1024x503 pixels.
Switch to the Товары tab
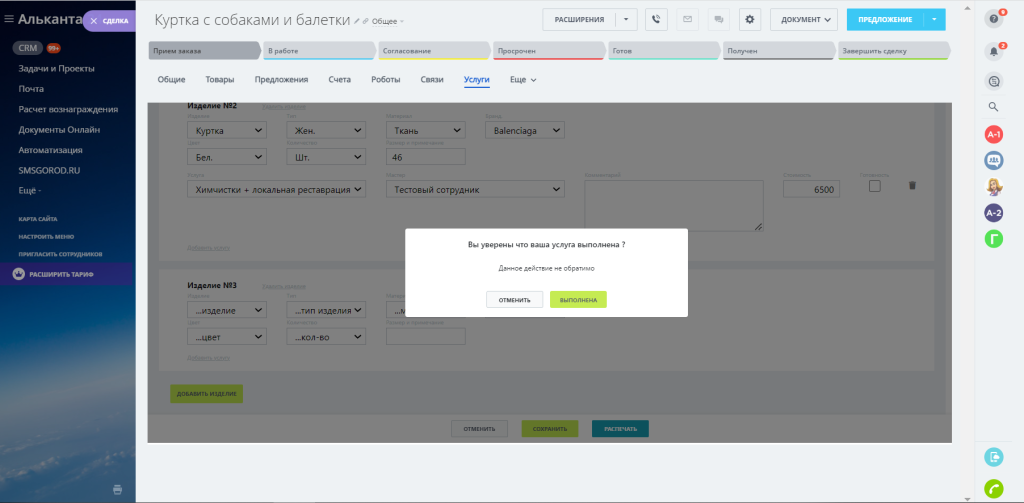[x=220, y=80]
